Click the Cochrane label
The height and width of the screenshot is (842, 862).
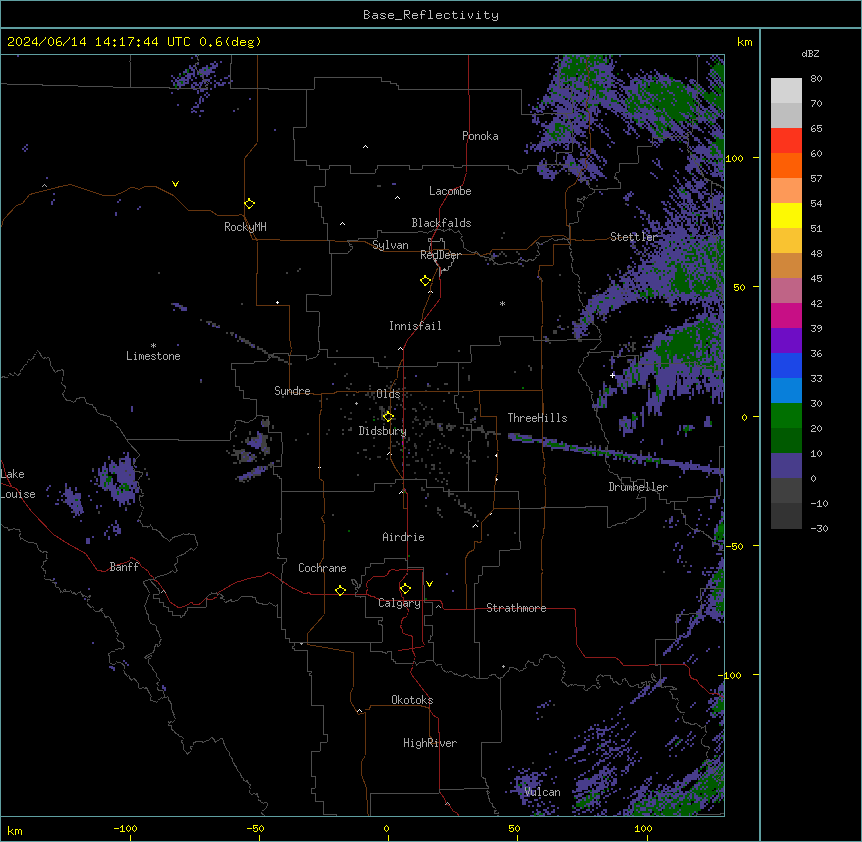(322, 568)
